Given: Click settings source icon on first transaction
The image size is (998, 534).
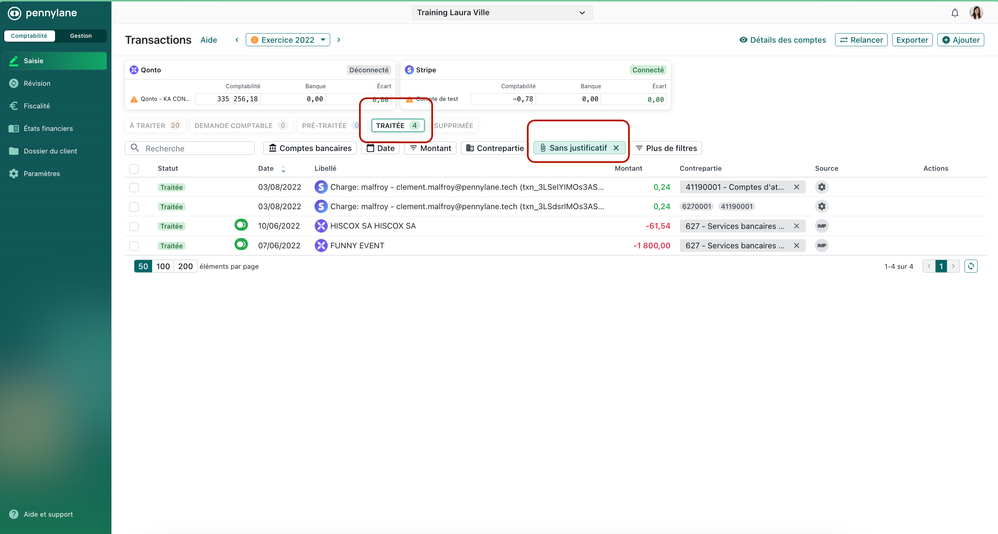Looking at the screenshot, I should point(822,187).
